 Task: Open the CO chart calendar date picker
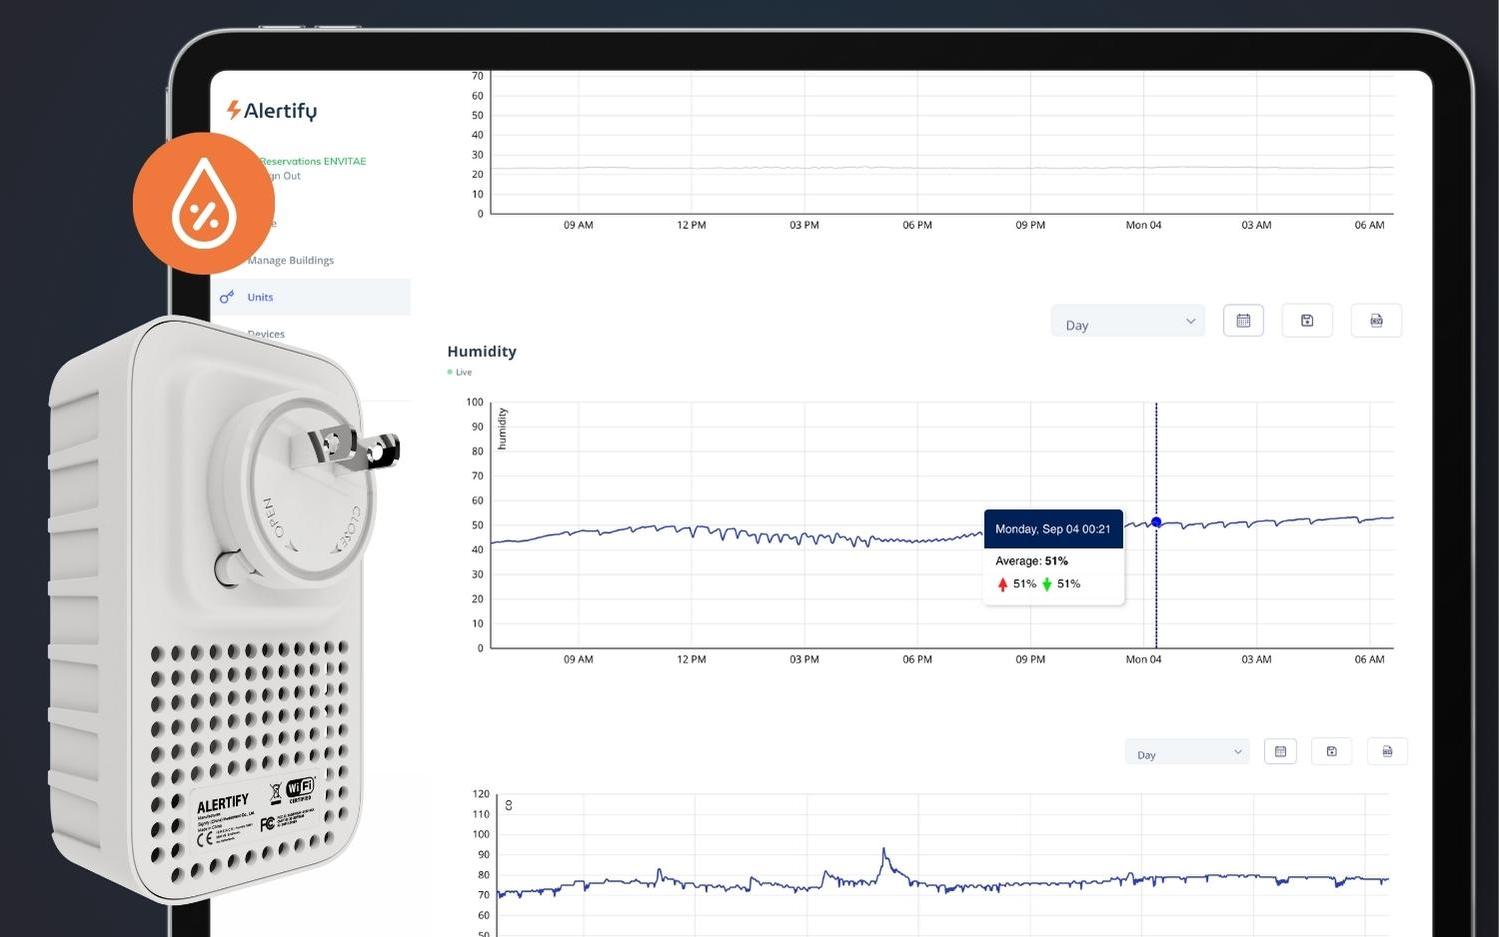click(1280, 752)
